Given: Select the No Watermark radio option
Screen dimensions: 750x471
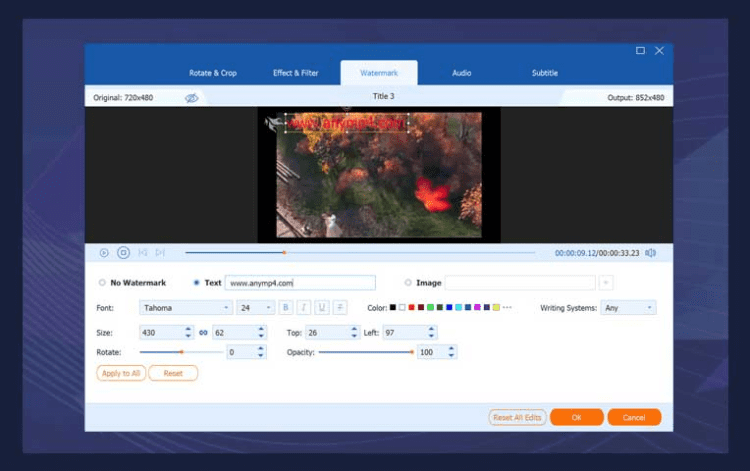Looking at the screenshot, I should pyautogui.click(x=102, y=283).
